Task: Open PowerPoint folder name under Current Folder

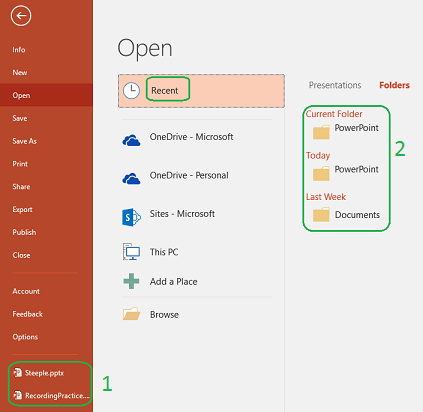Action: coord(356,128)
